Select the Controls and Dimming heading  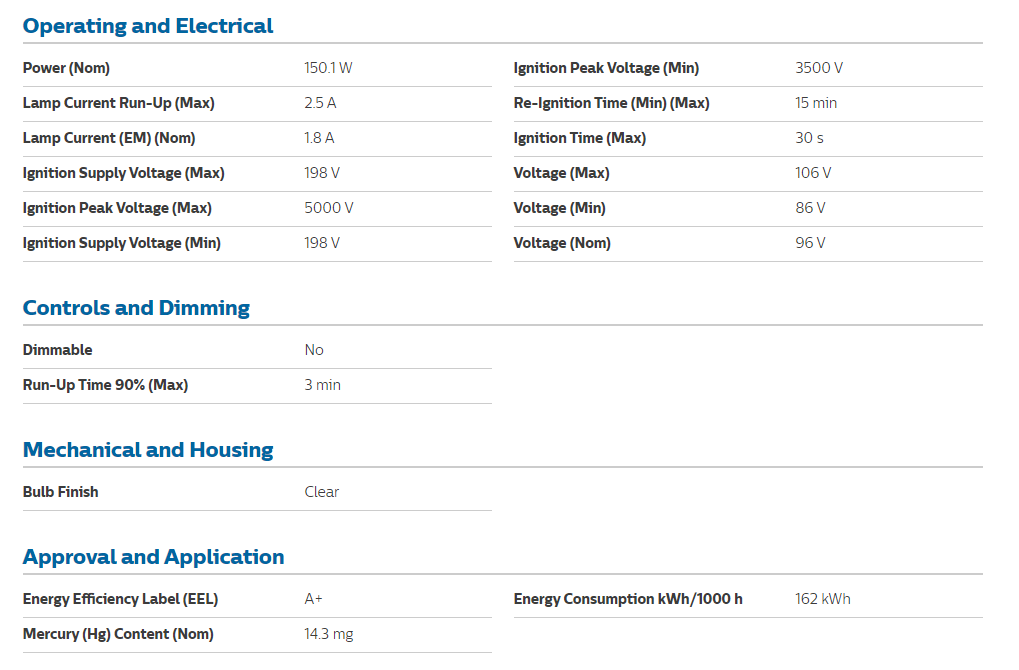[x=136, y=308]
